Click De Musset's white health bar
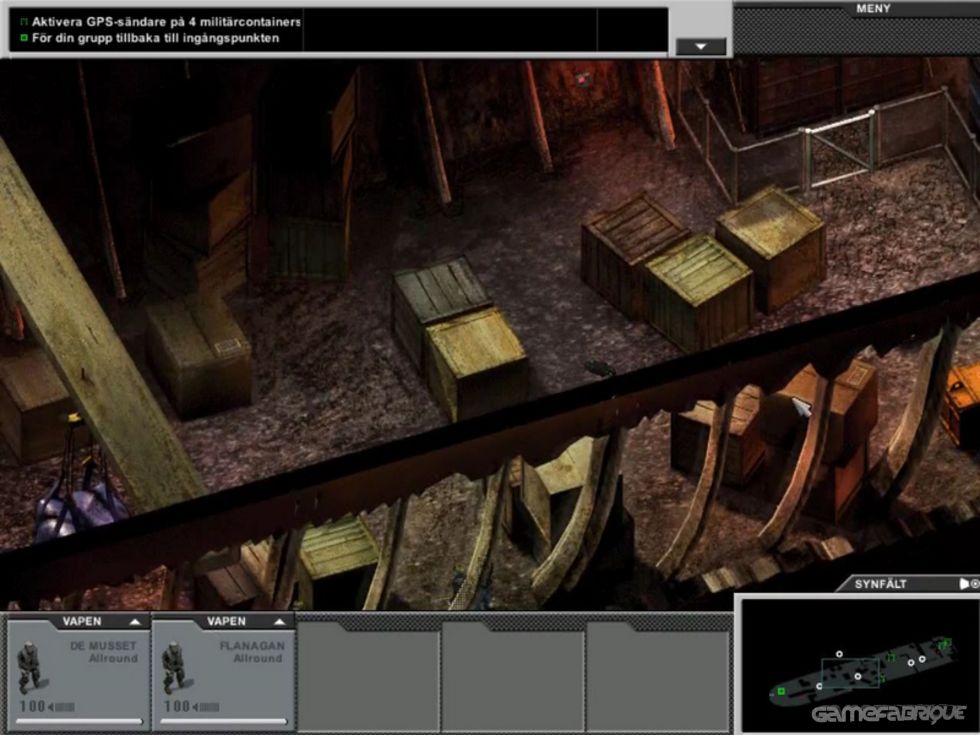The width and height of the screenshot is (980, 735). point(79,722)
